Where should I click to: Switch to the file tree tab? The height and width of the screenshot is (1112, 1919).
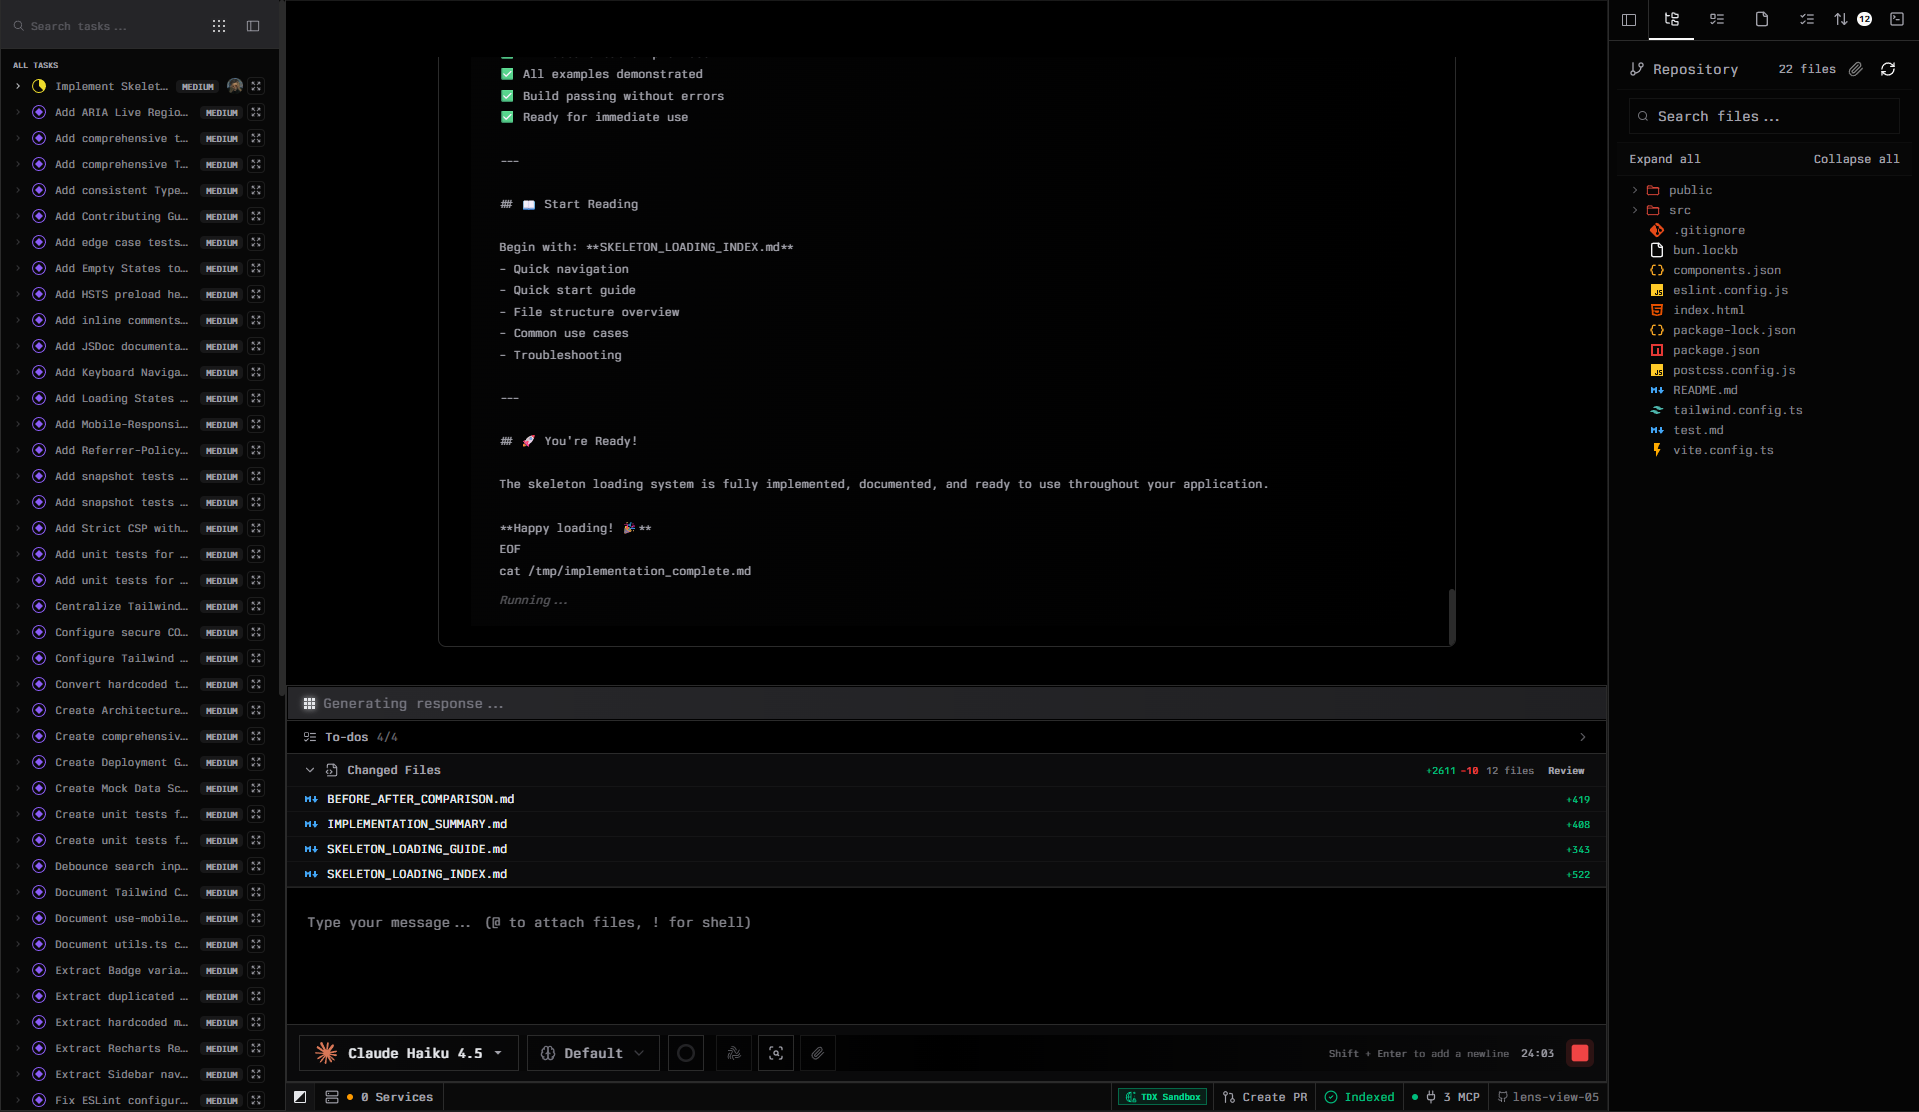(x=1671, y=19)
